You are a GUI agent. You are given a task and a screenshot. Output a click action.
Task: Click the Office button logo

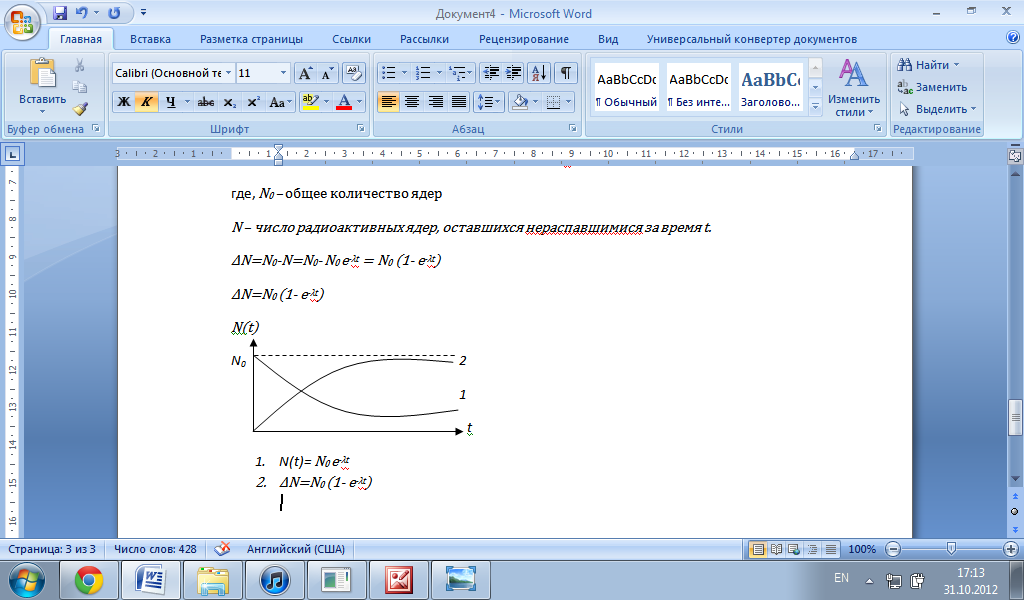22,22
